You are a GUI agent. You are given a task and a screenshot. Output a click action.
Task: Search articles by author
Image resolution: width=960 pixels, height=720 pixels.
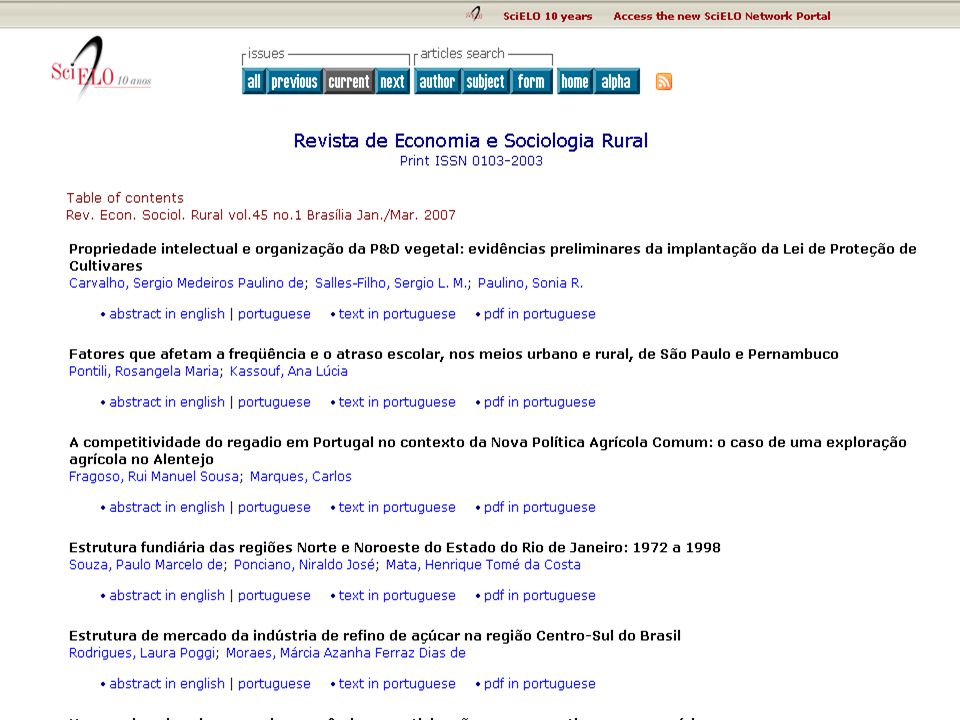tap(437, 81)
